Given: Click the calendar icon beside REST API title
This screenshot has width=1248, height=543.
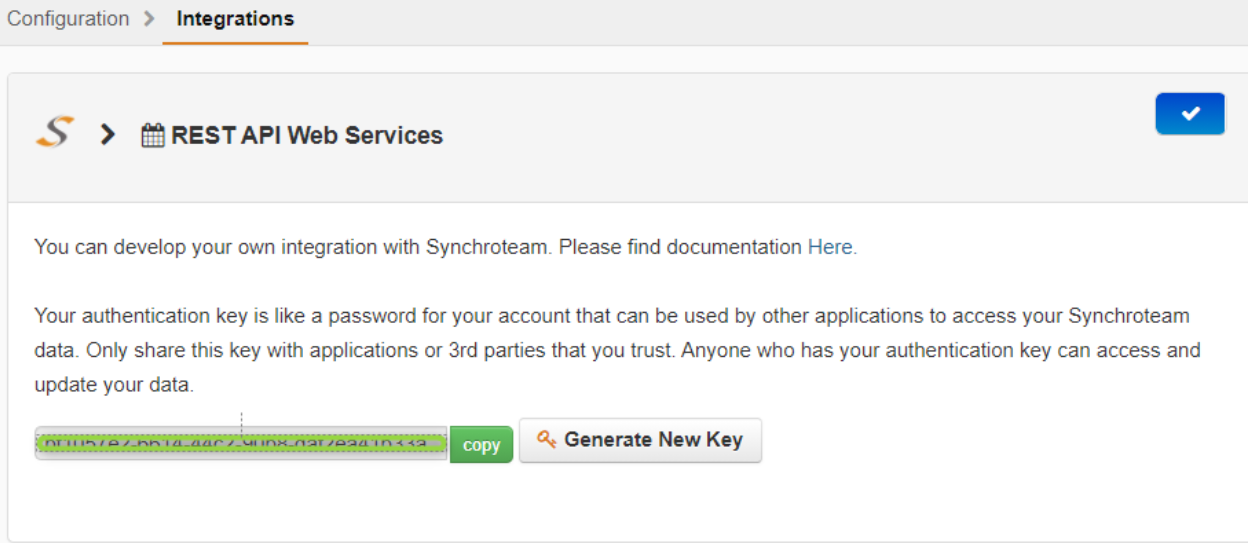Looking at the screenshot, I should point(153,135).
